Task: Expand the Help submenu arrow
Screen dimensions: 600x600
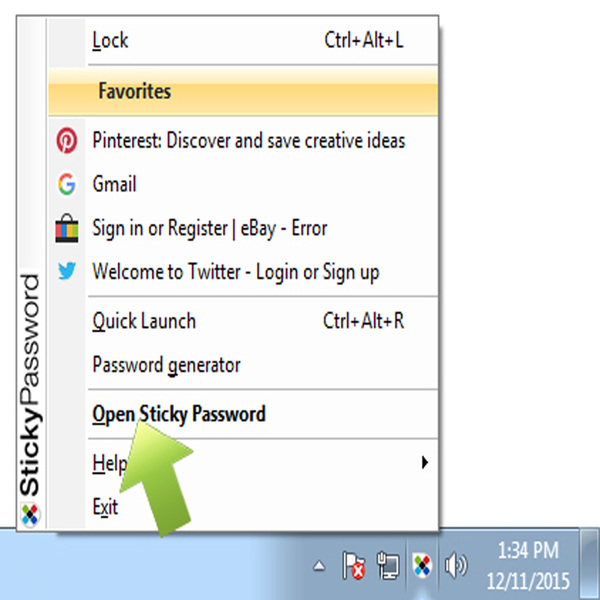Action: pyautogui.click(x=424, y=463)
